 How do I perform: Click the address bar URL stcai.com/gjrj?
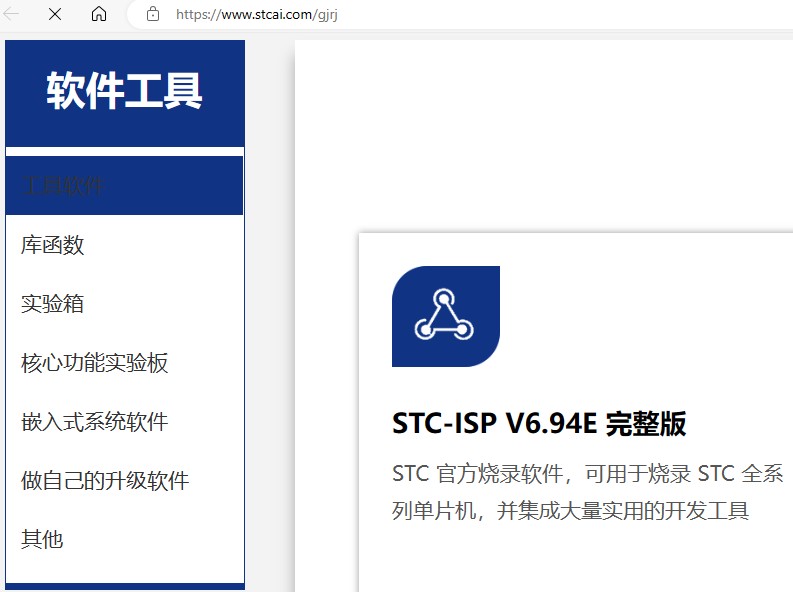(x=257, y=14)
